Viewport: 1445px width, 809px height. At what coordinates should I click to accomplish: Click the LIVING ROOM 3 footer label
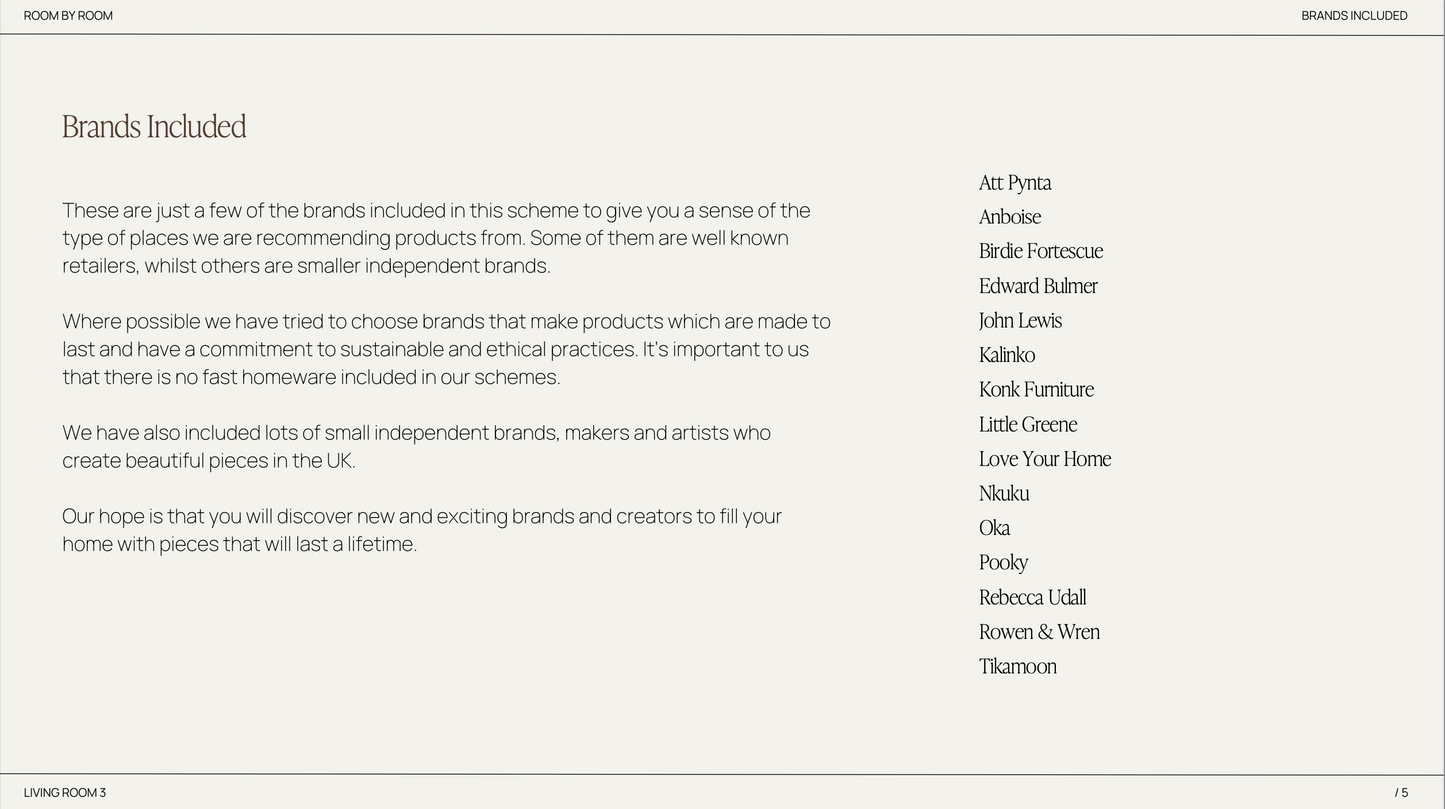[65, 793]
